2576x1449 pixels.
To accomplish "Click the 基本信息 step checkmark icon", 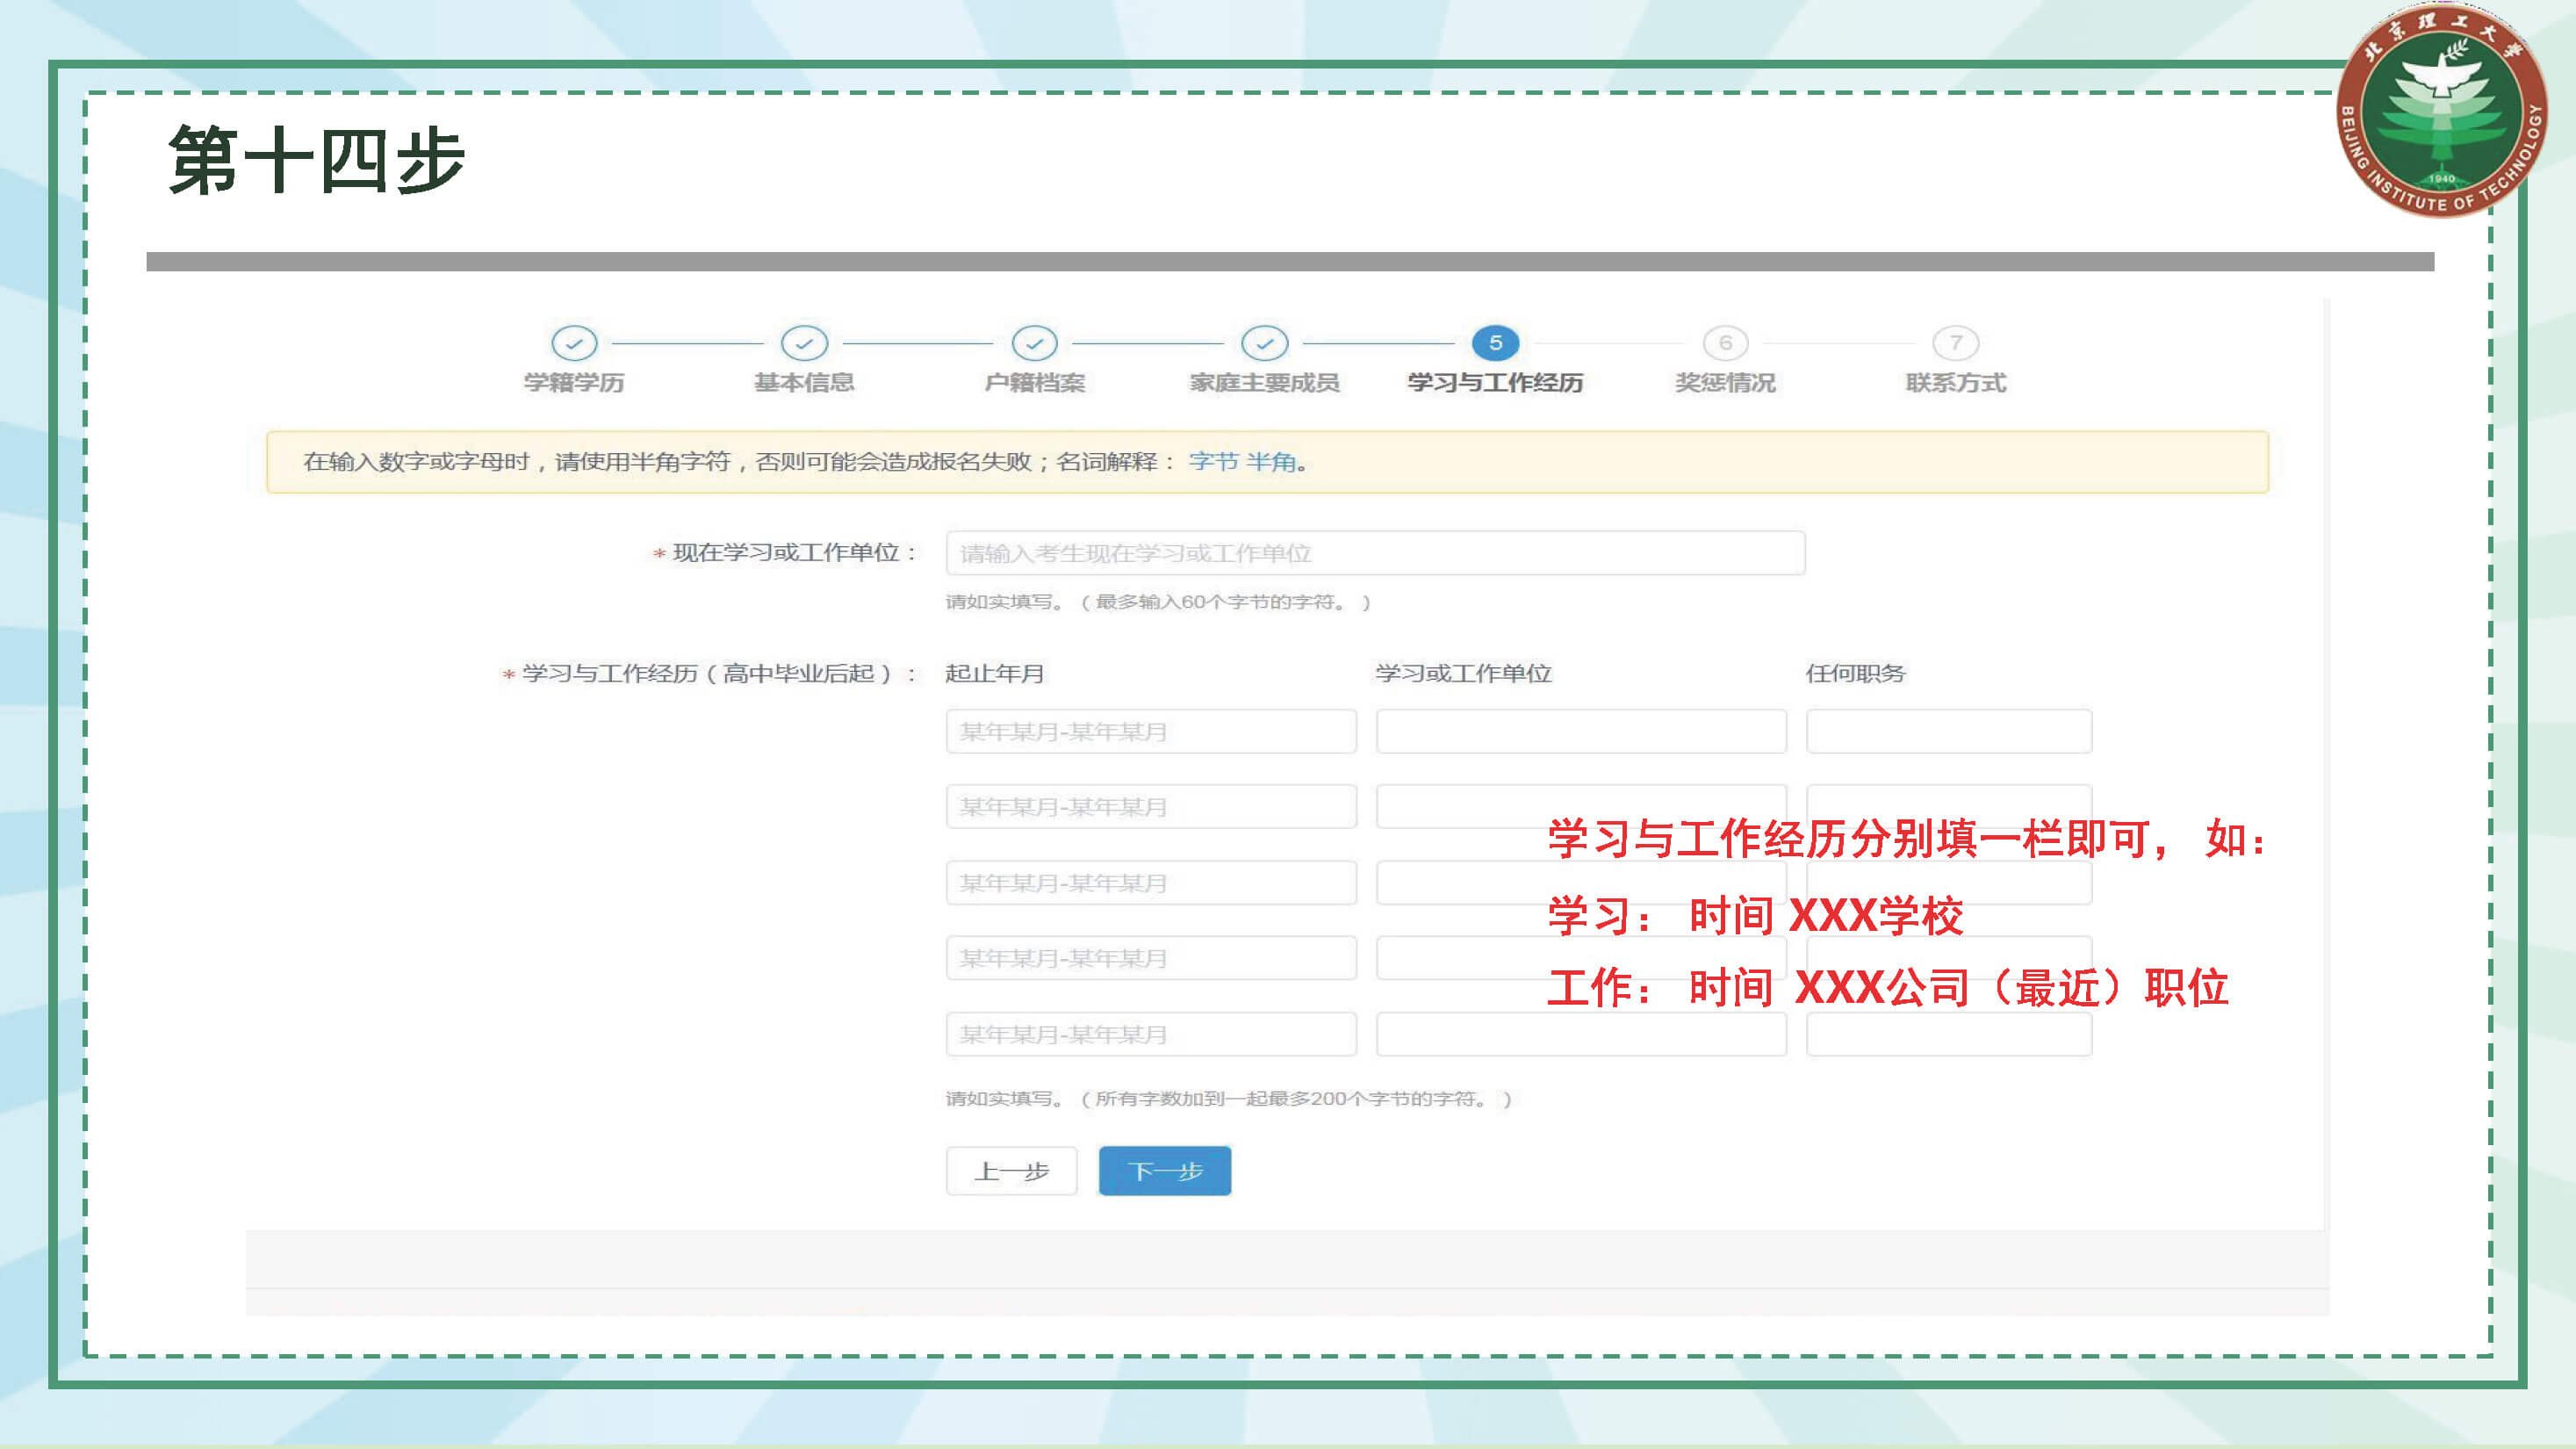I will click(x=804, y=343).
